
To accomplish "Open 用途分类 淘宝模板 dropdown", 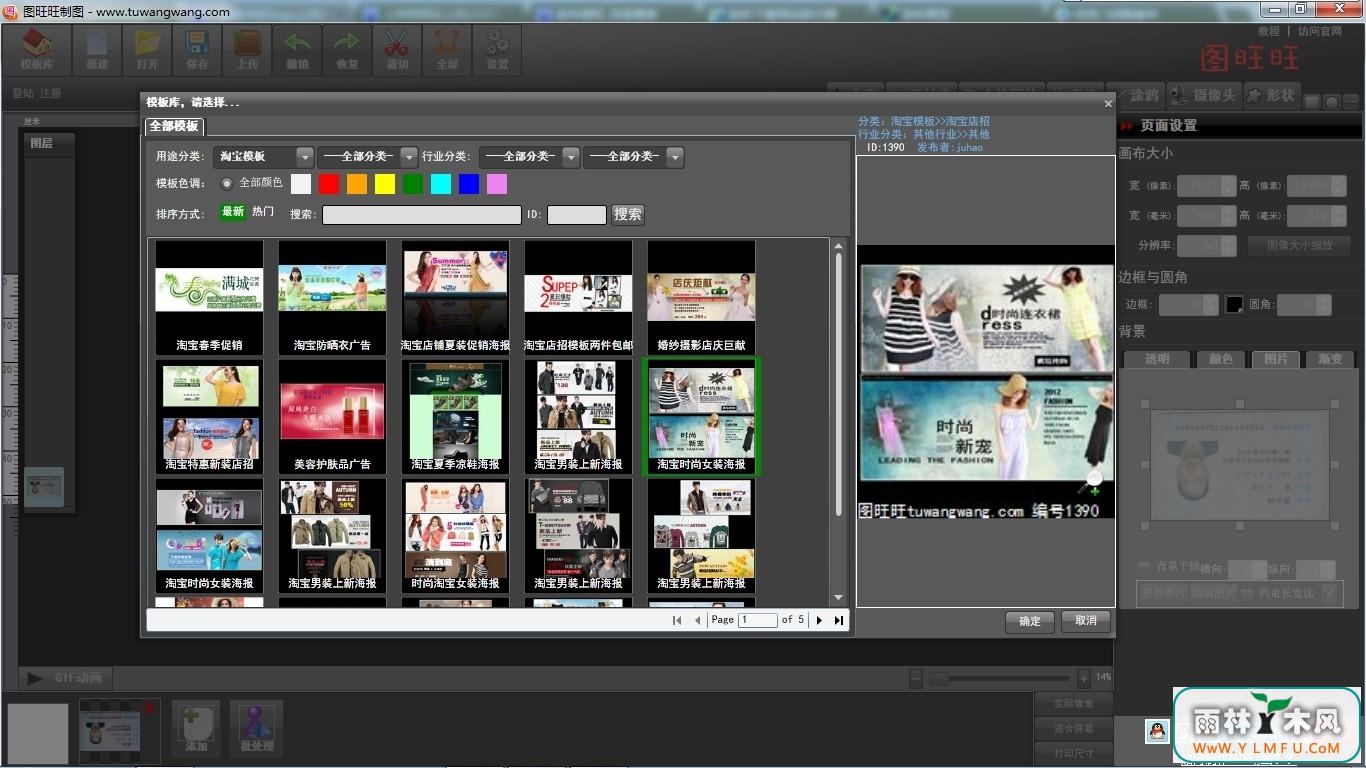I will (264, 157).
